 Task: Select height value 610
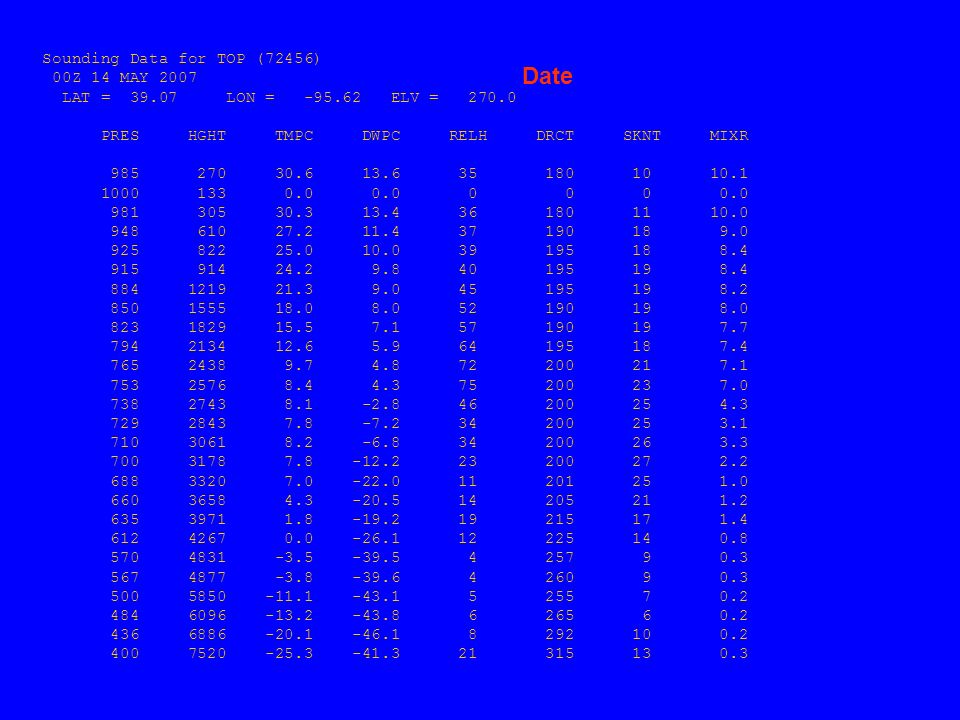(x=212, y=231)
